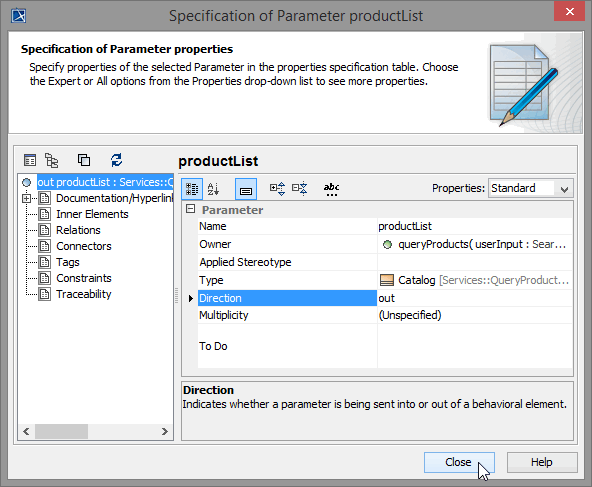Select the Constraints tree item
This screenshot has height=487, width=592.
click(x=84, y=278)
